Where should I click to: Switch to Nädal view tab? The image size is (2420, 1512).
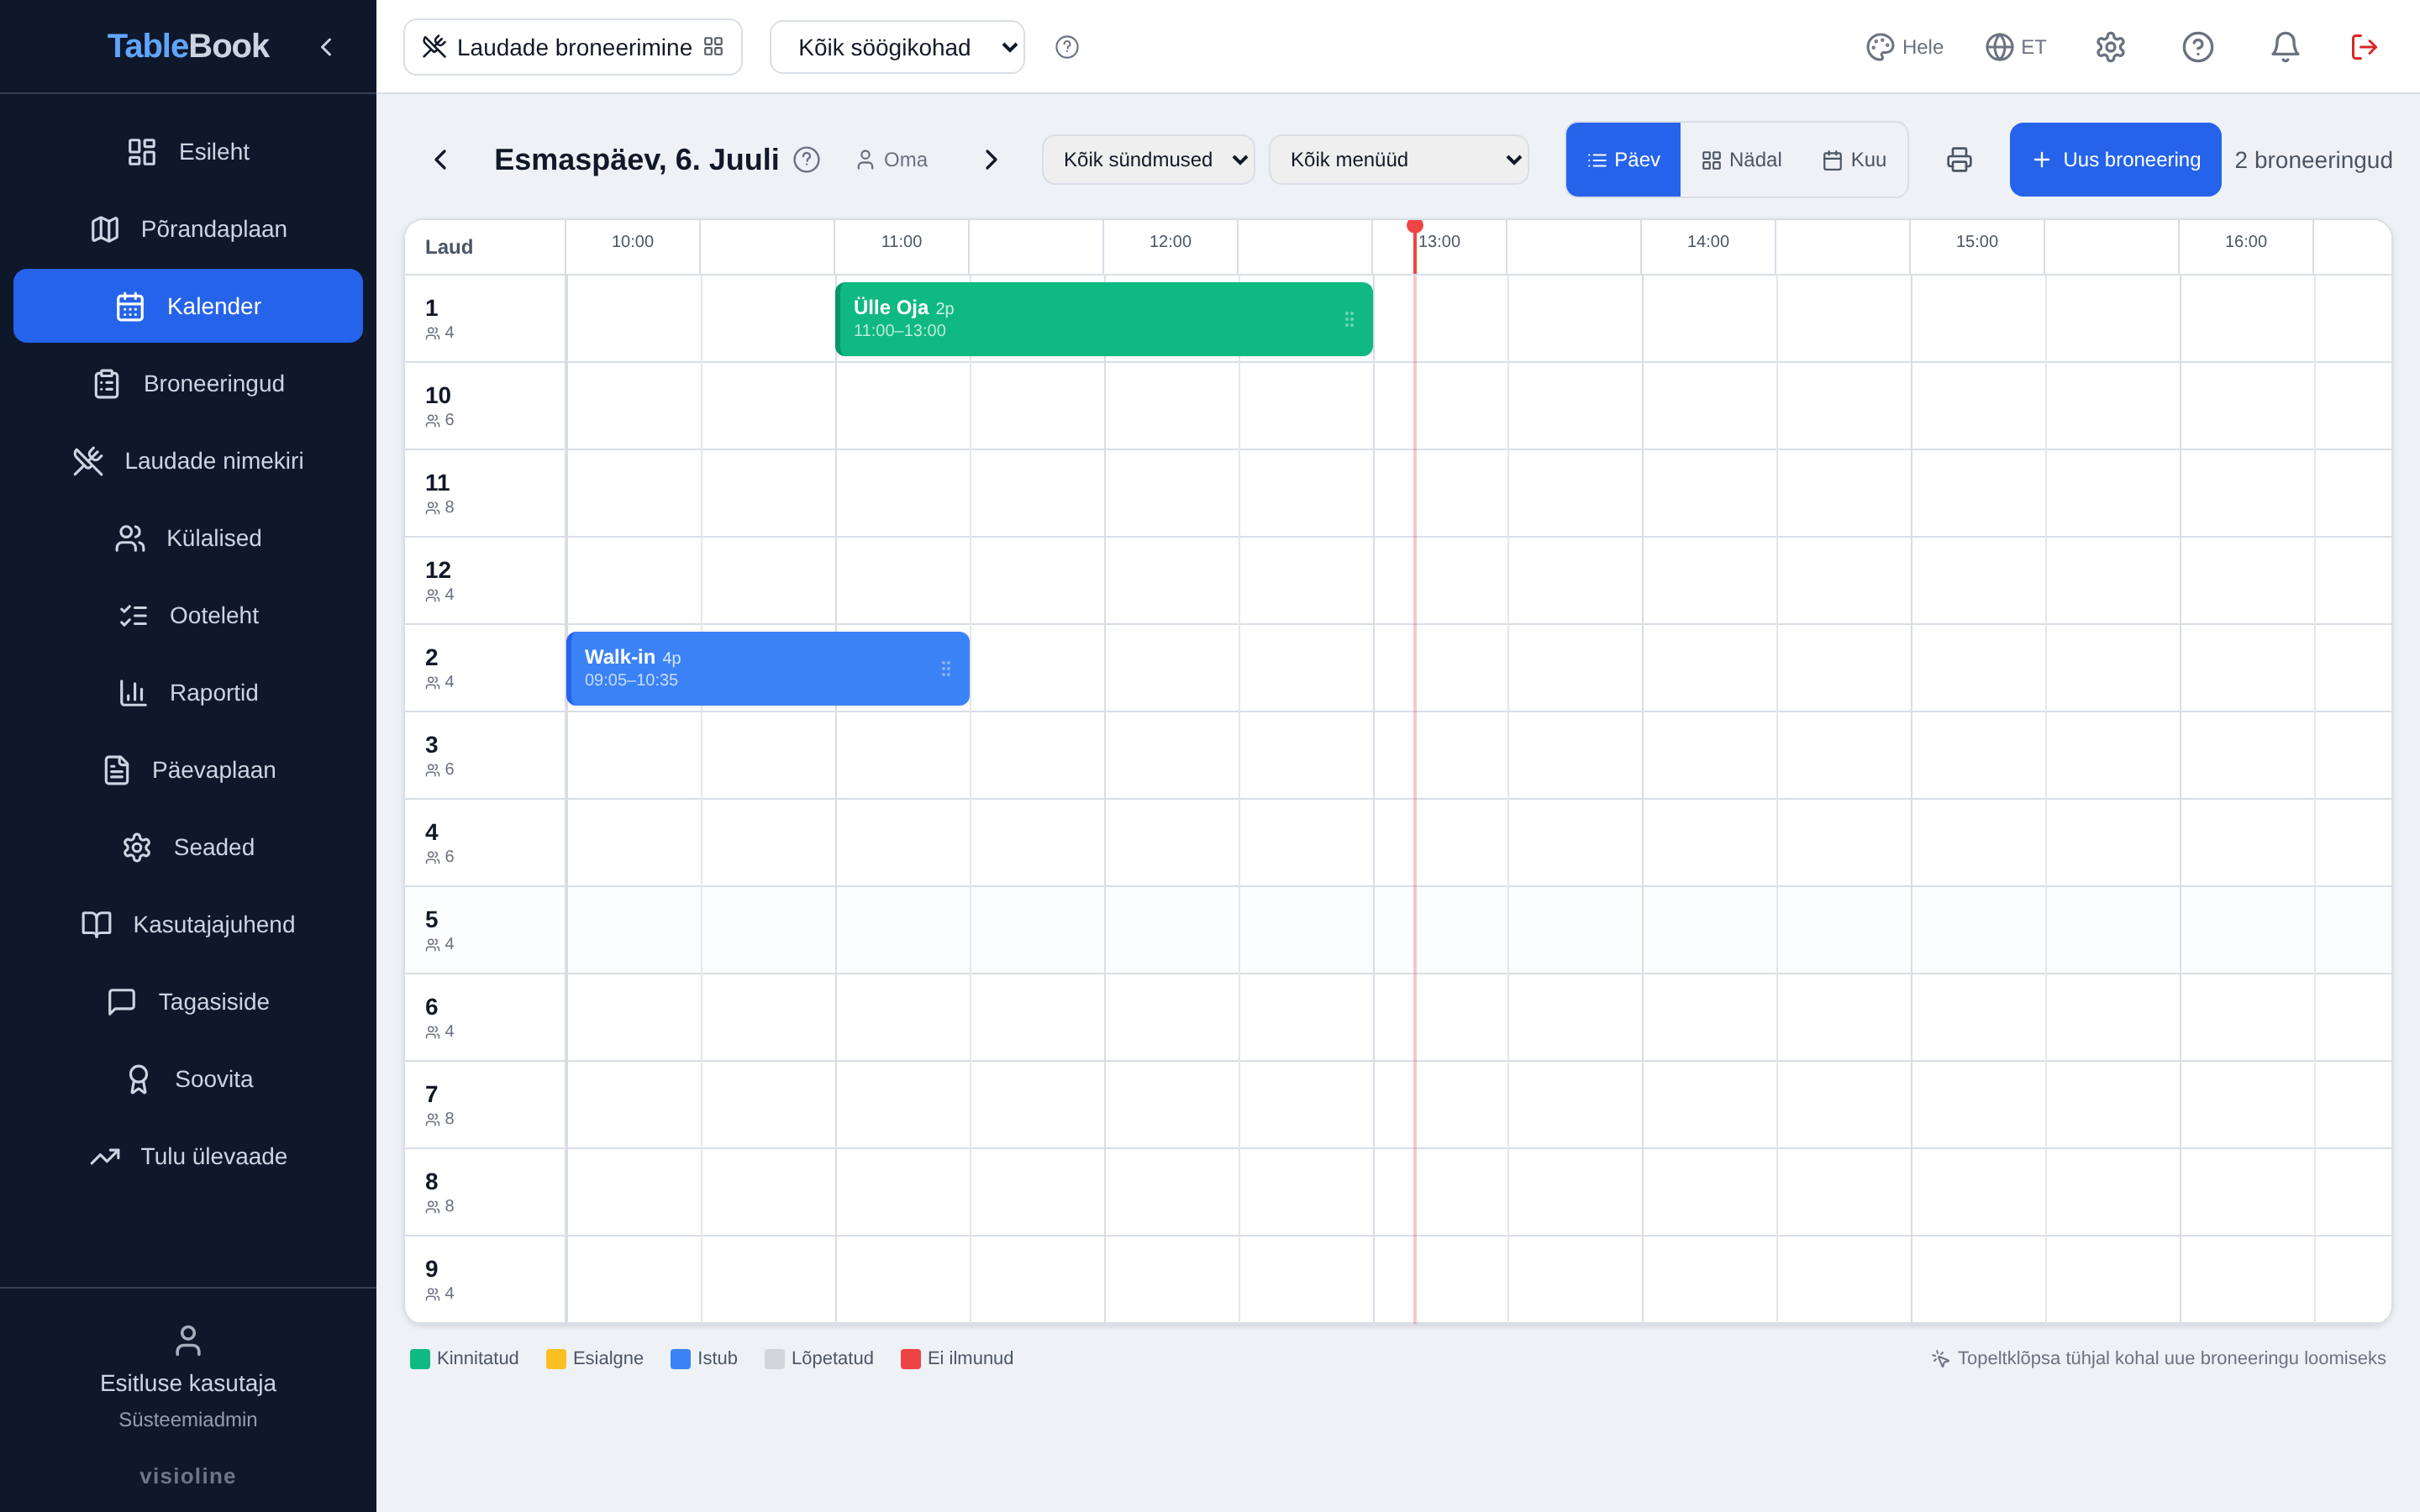1741,160
